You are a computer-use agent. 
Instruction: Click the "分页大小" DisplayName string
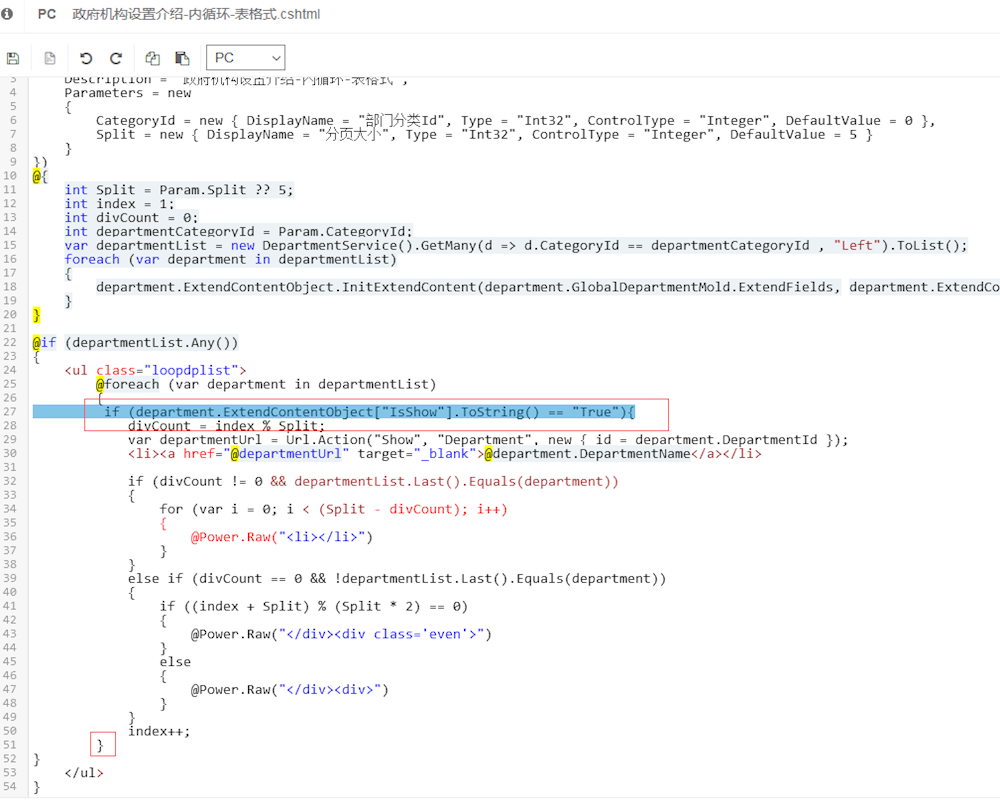click(x=350, y=134)
